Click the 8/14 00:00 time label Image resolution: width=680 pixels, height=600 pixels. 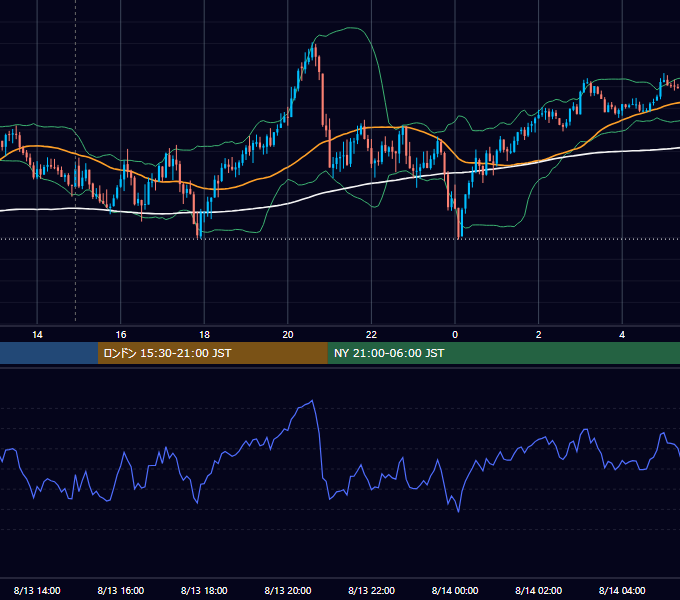coord(455,590)
